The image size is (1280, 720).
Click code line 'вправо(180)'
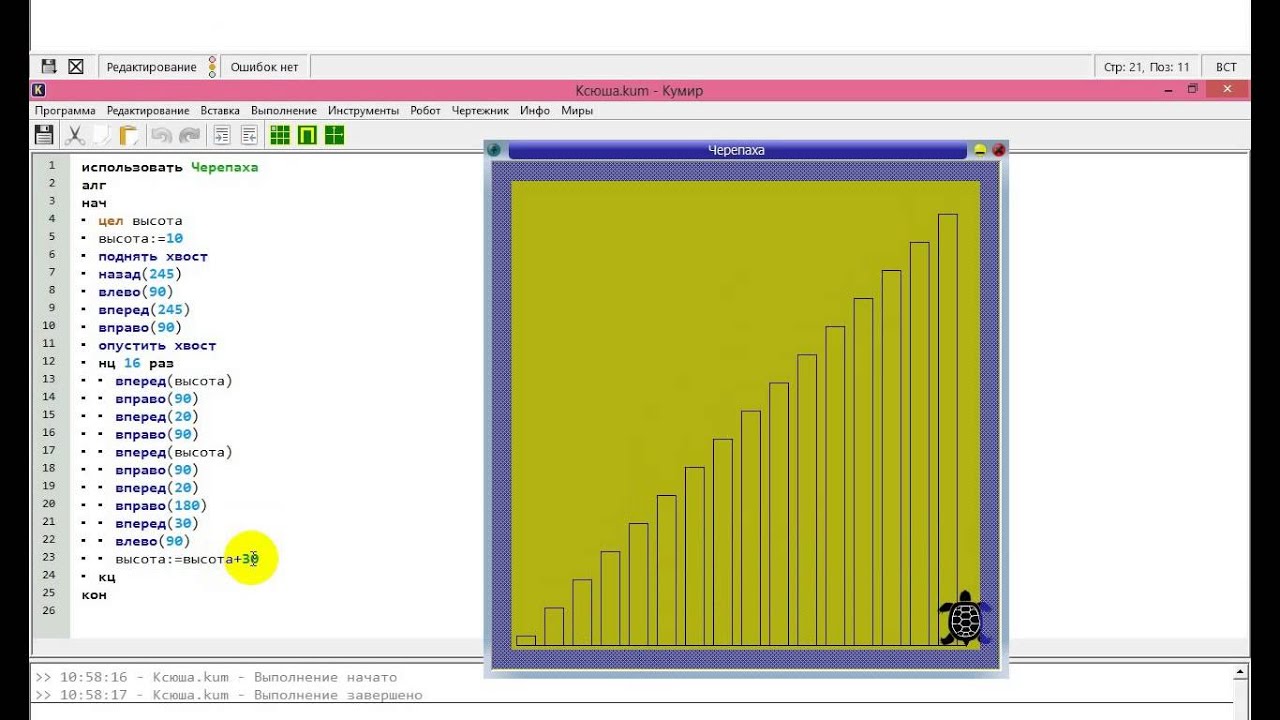click(161, 506)
